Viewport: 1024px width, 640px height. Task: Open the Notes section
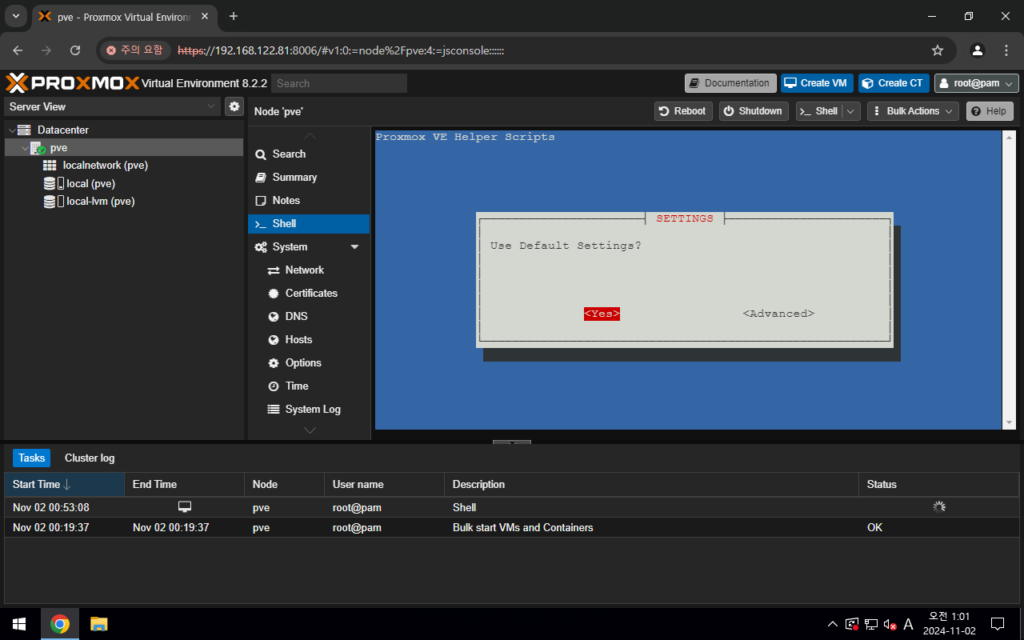coord(286,200)
